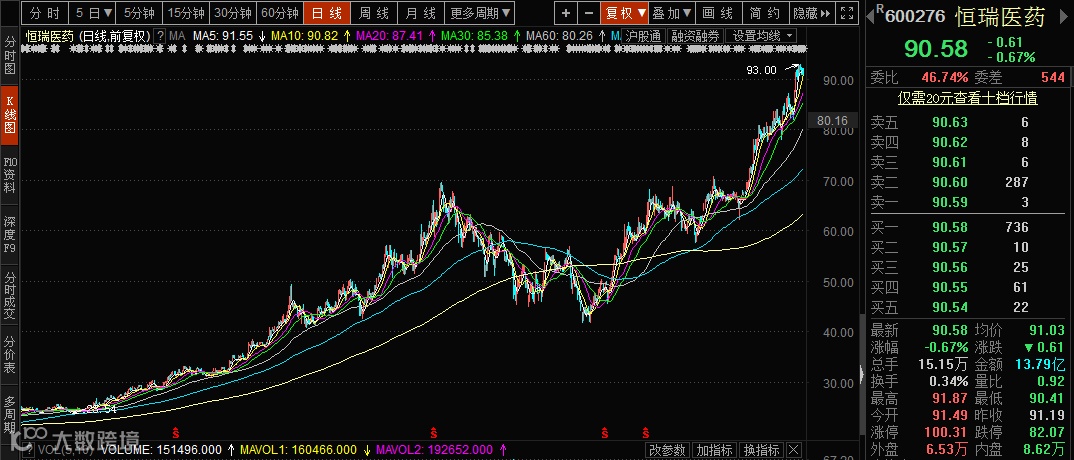Screen dimensions: 1074x460
Task: Click the 卖二 volume 287
Action: coord(1016,182)
